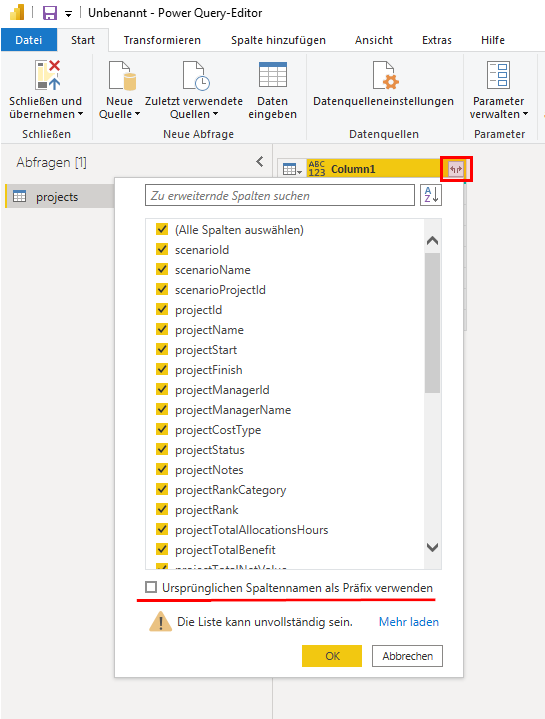Image resolution: width=545 pixels, height=719 pixels.
Task: Click the save icon in title bar
Action: pos(50,13)
